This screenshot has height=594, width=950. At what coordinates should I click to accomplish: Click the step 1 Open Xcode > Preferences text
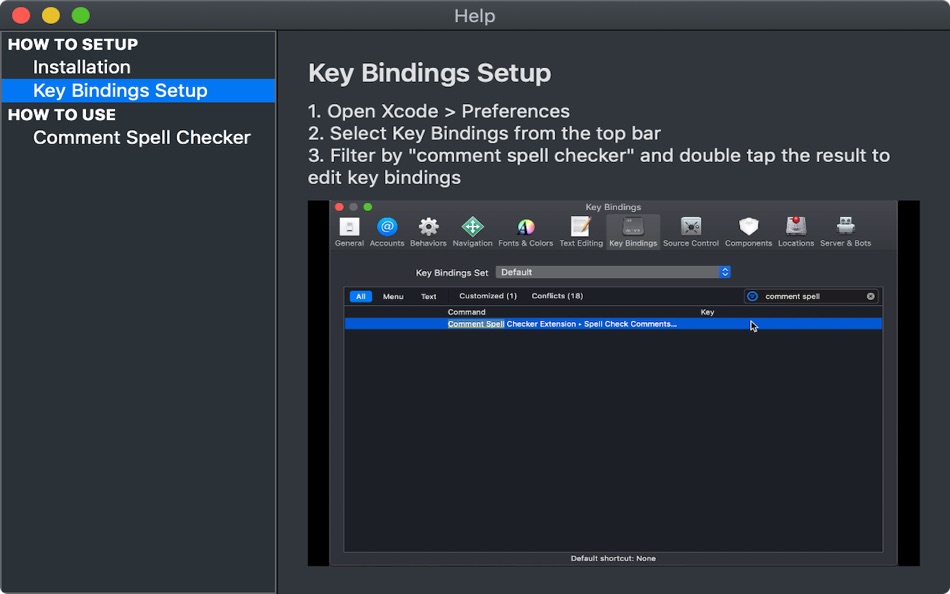[x=439, y=112]
